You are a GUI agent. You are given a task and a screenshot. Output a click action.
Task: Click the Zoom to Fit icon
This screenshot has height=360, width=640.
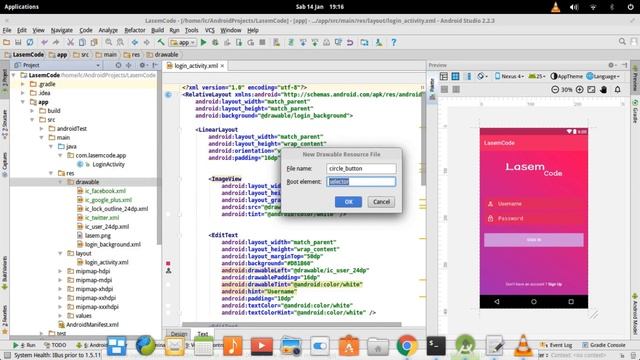[591, 89]
